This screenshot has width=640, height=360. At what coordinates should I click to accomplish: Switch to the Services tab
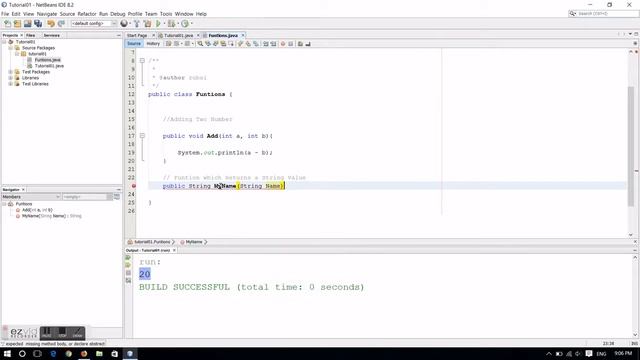pyautogui.click(x=51, y=36)
